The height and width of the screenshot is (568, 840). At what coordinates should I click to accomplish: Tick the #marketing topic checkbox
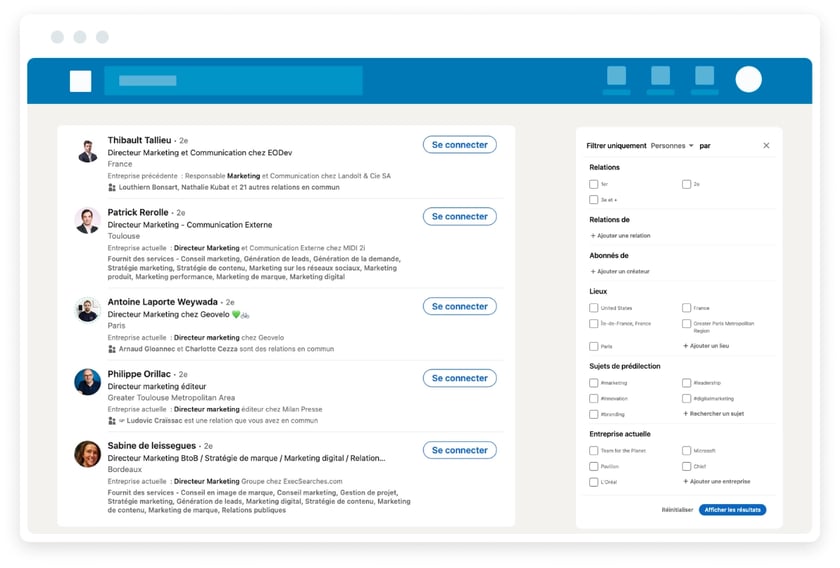pos(594,383)
